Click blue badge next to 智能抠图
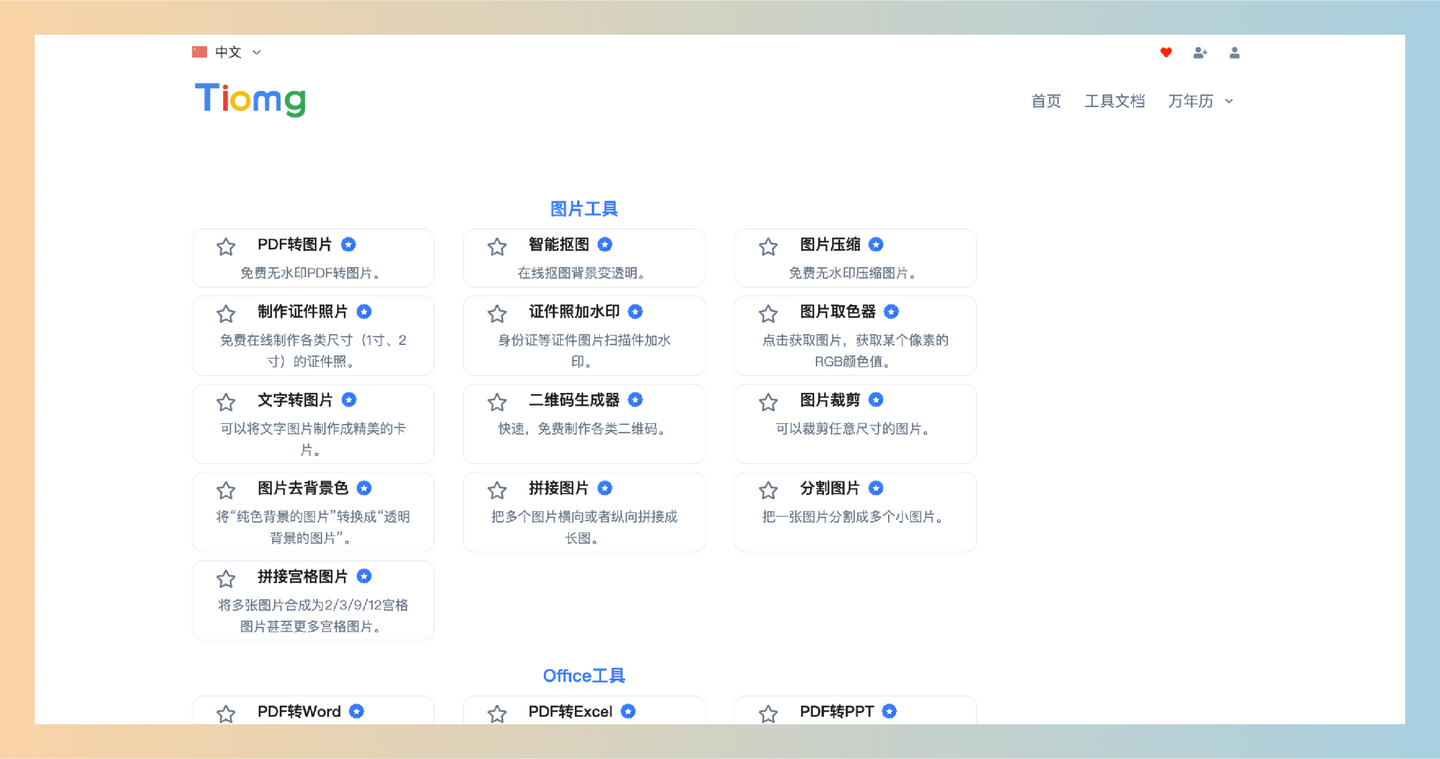This screenshot has height=759, width=1440. [605, 244]
